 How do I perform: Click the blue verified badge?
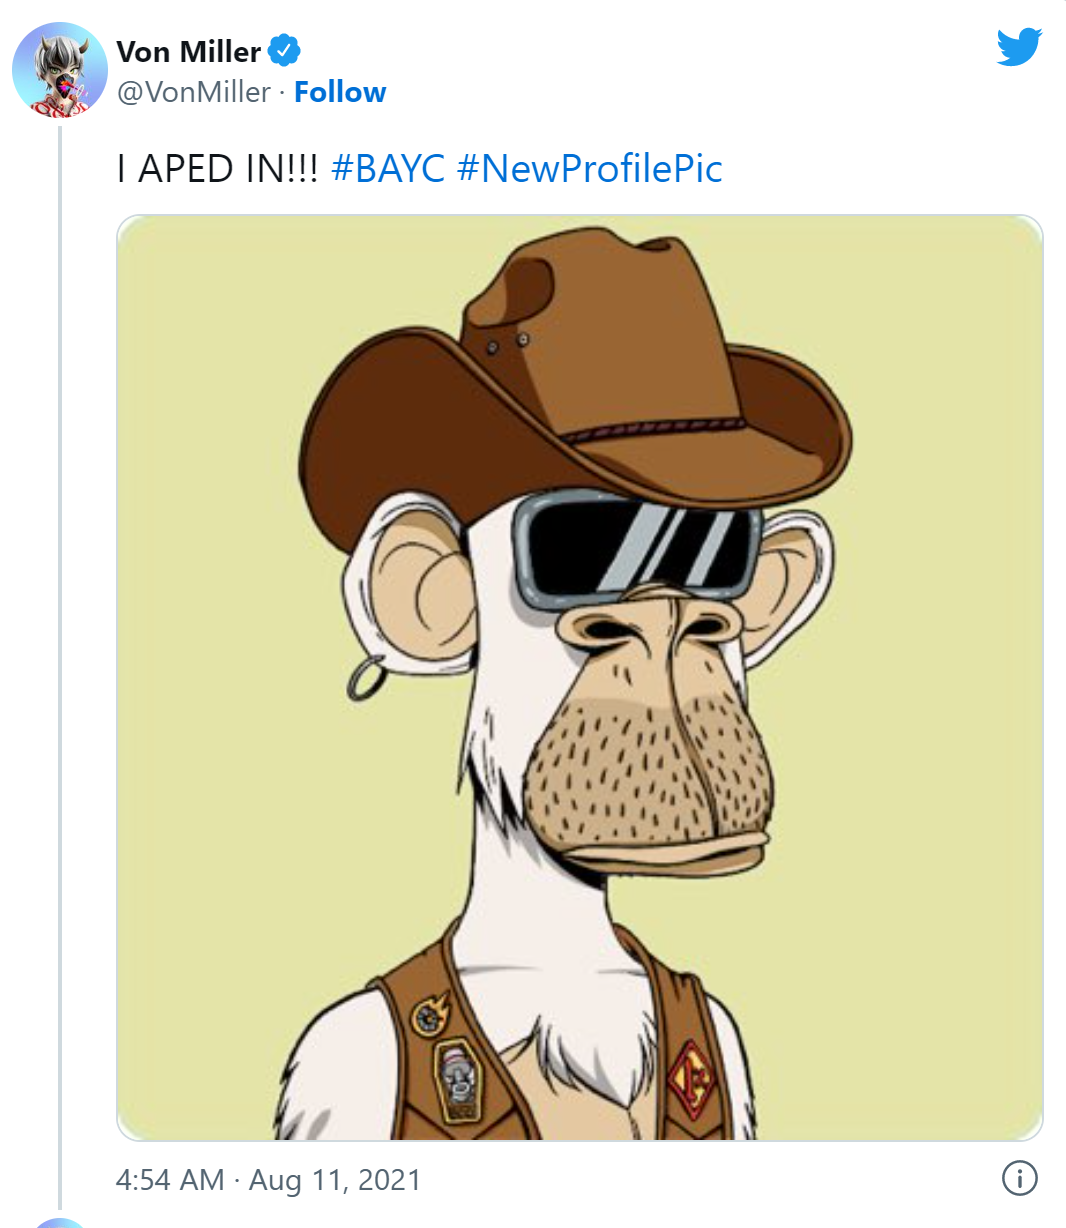tap(284, 50)
